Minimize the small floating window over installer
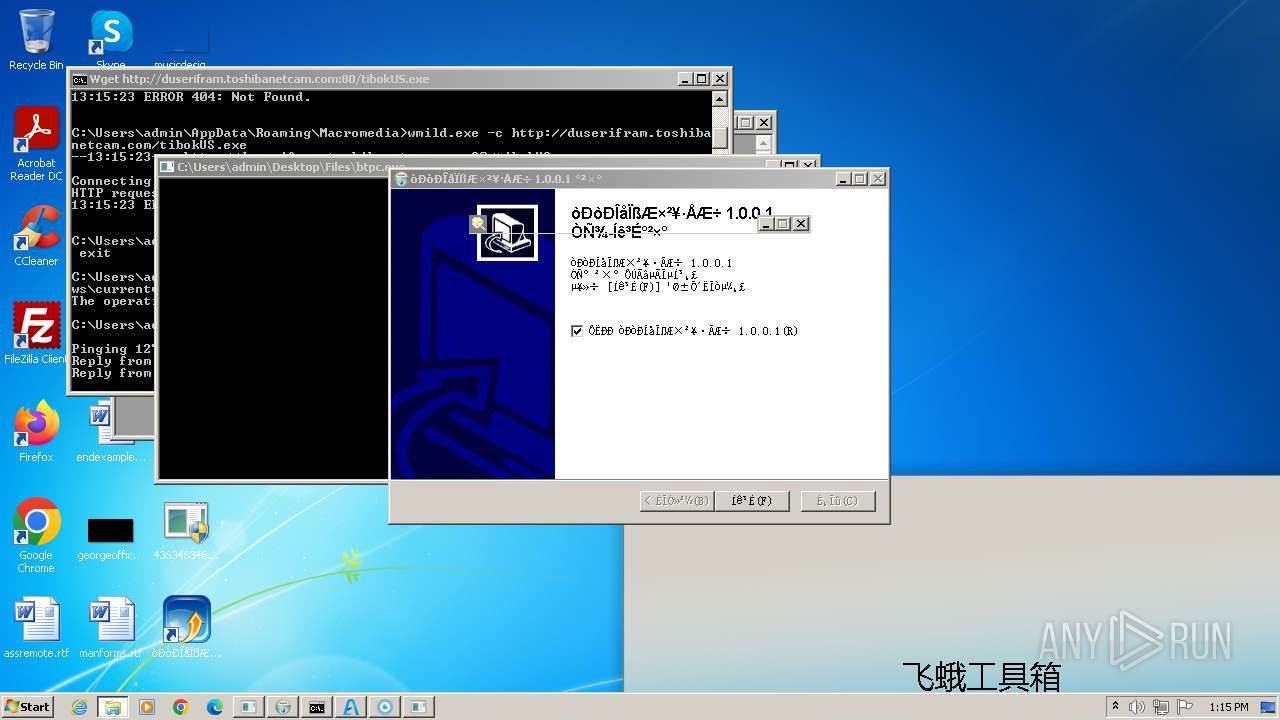This screenshot has width=1280, height=720. point(766,224)
